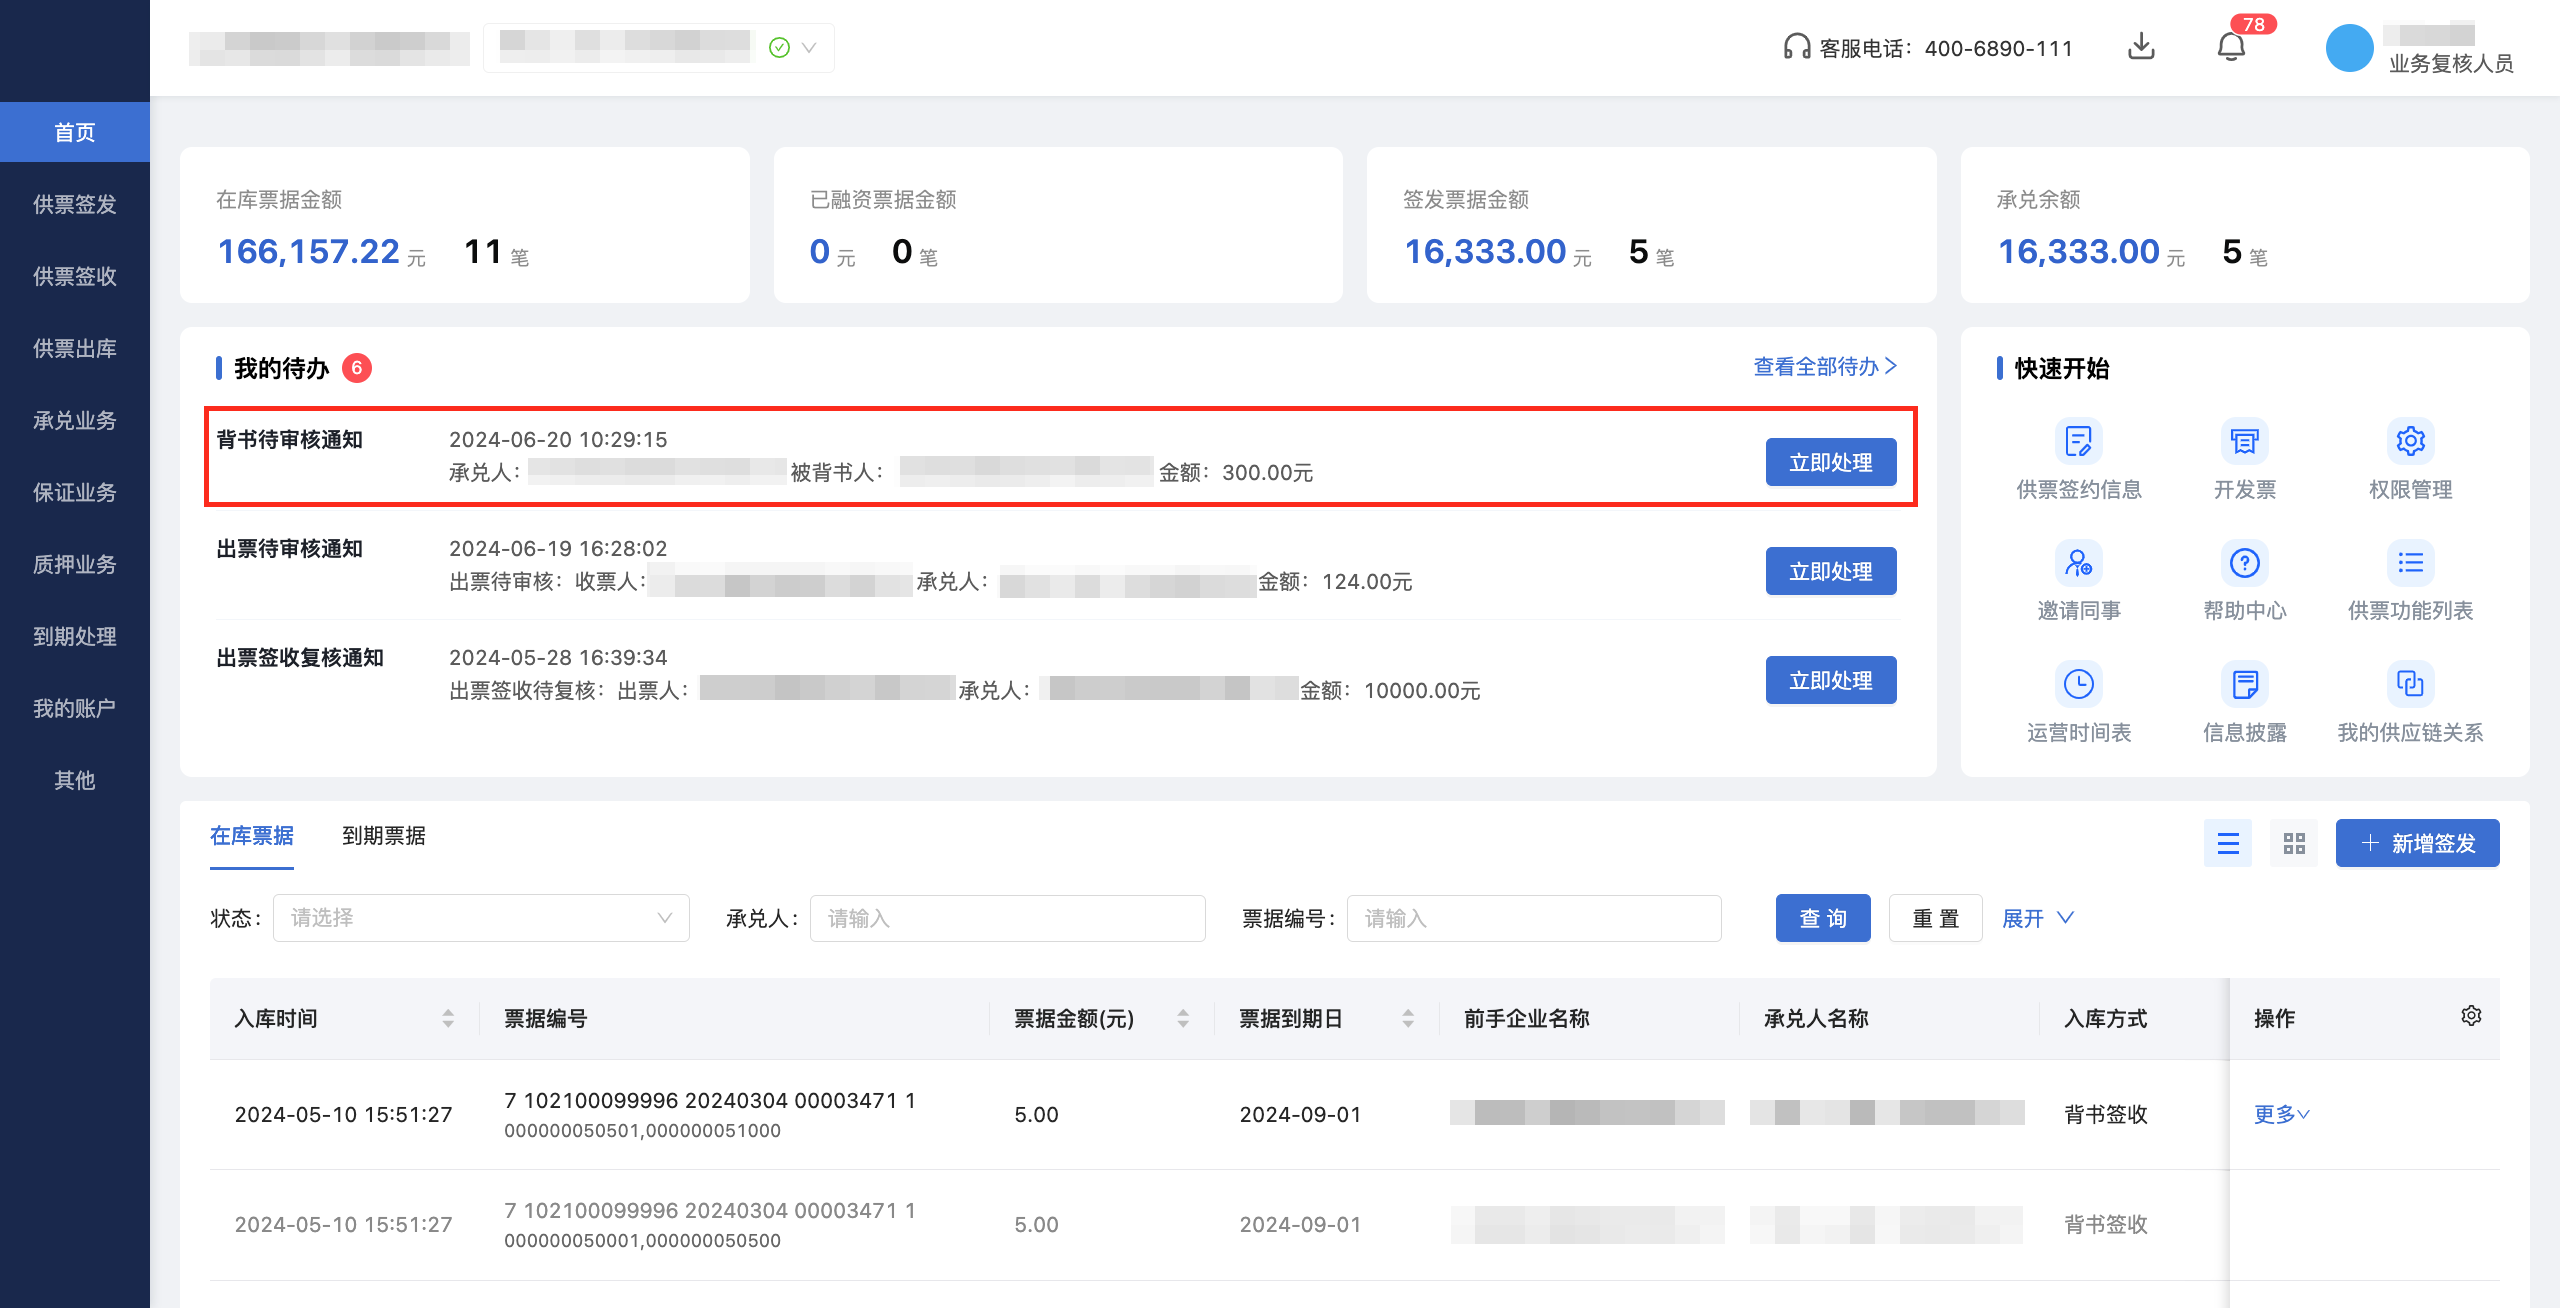Image resolution: width=2560 pixels, height=1308 pixels.
Task: Click the notification bell showing 78
Action: pyautogui.click(x=2230, y=47)
